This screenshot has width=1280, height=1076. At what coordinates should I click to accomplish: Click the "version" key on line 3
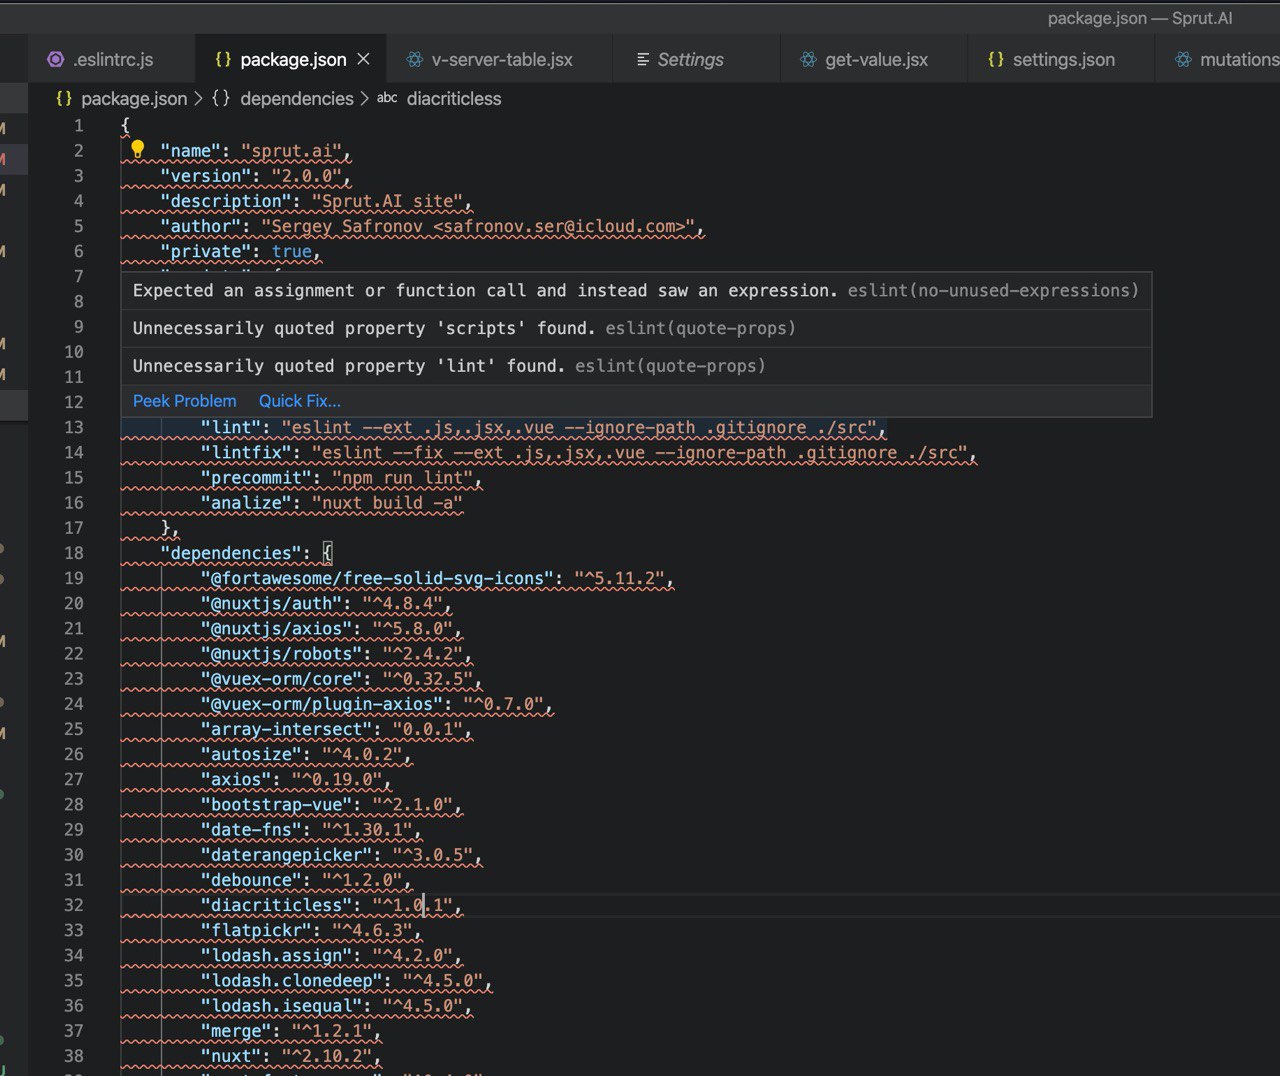(206, 176)
